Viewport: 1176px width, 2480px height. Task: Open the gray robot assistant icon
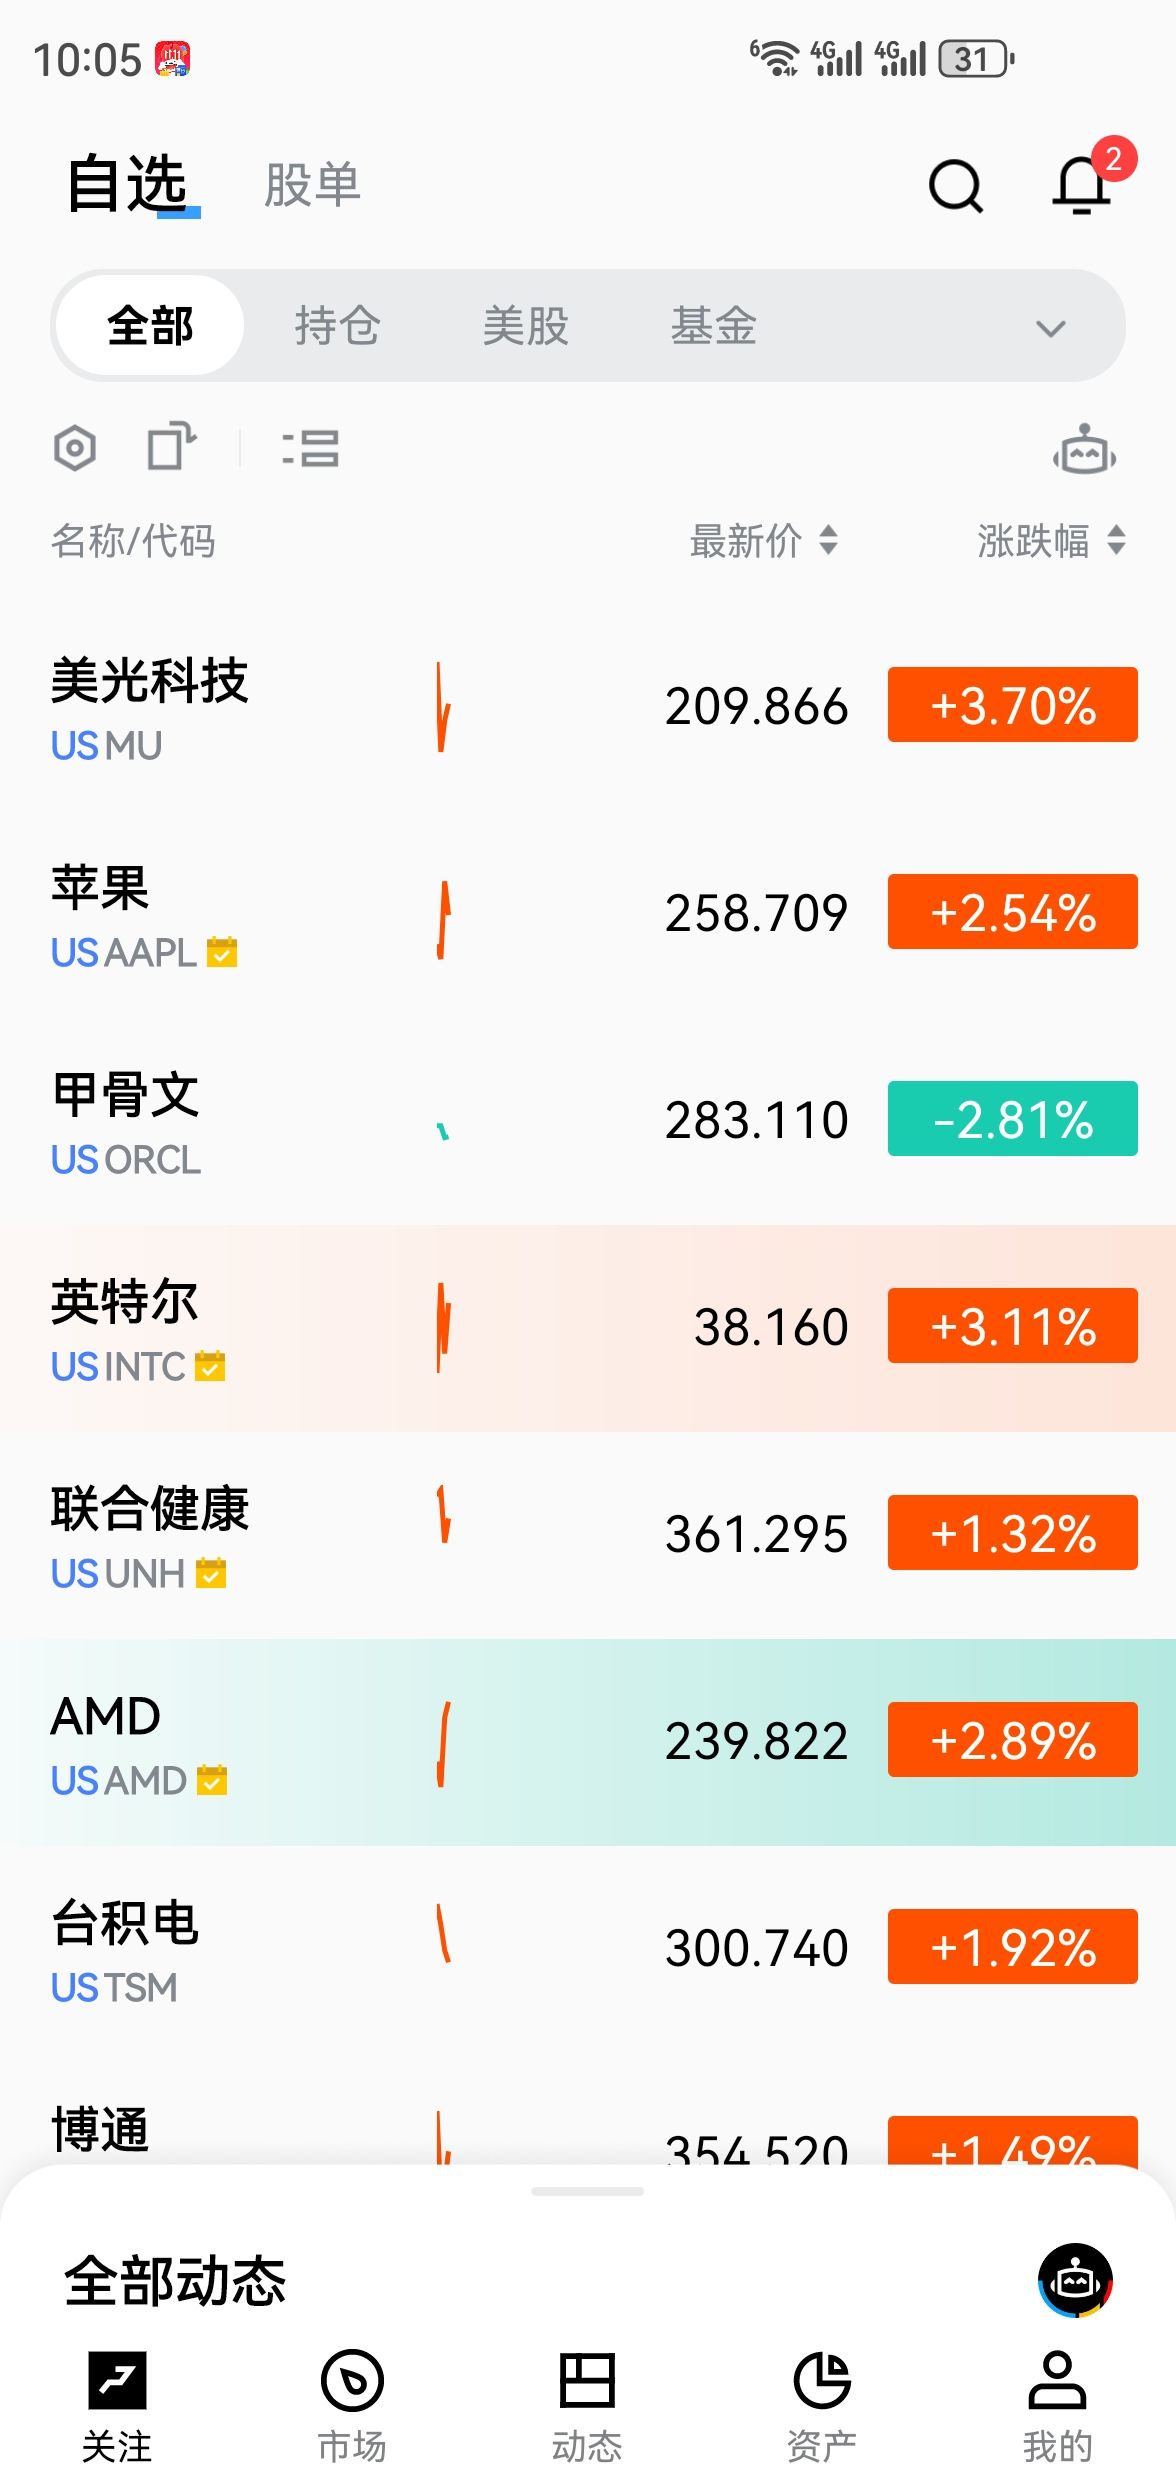1084,451
